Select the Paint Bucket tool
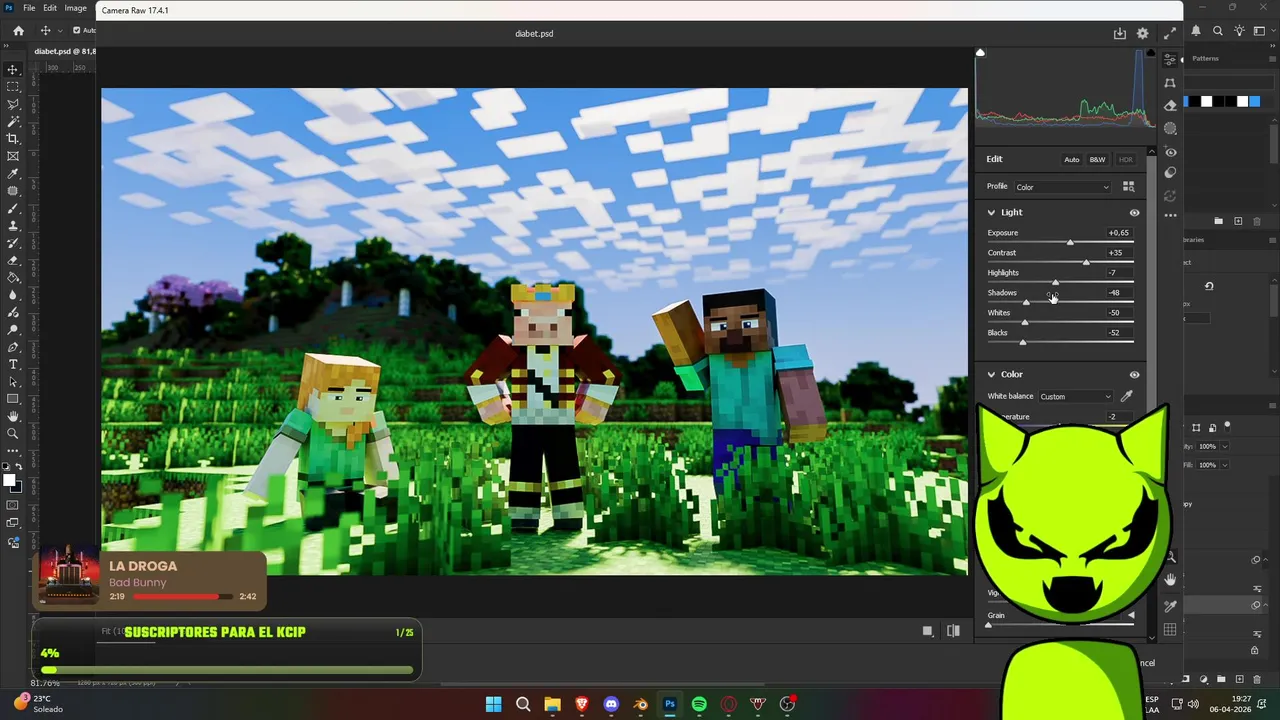The width and height of the screenshot is (1280, 720). tap(13, 278)
